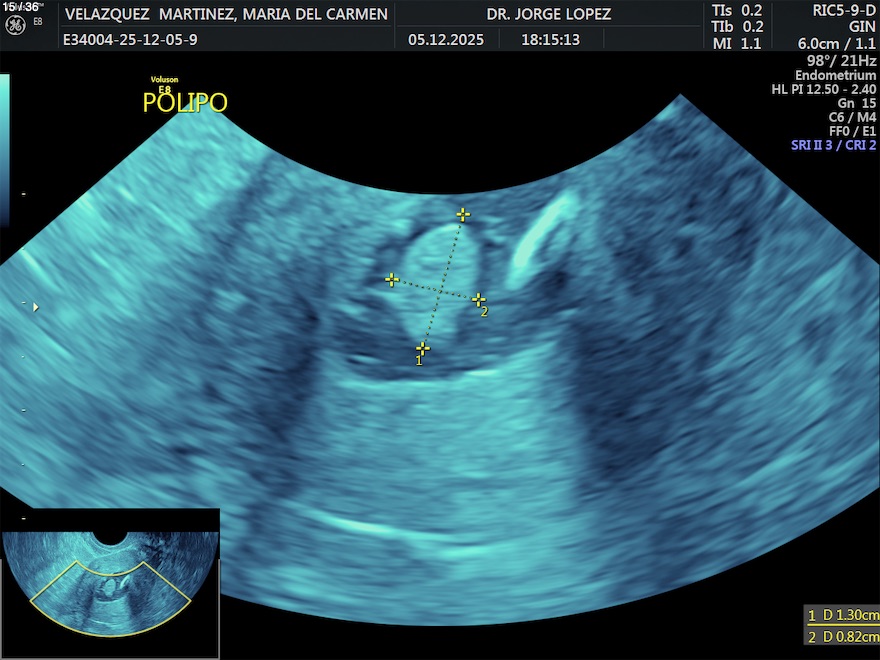Click the left caliper cross of measurement 2

click(392, 280)
